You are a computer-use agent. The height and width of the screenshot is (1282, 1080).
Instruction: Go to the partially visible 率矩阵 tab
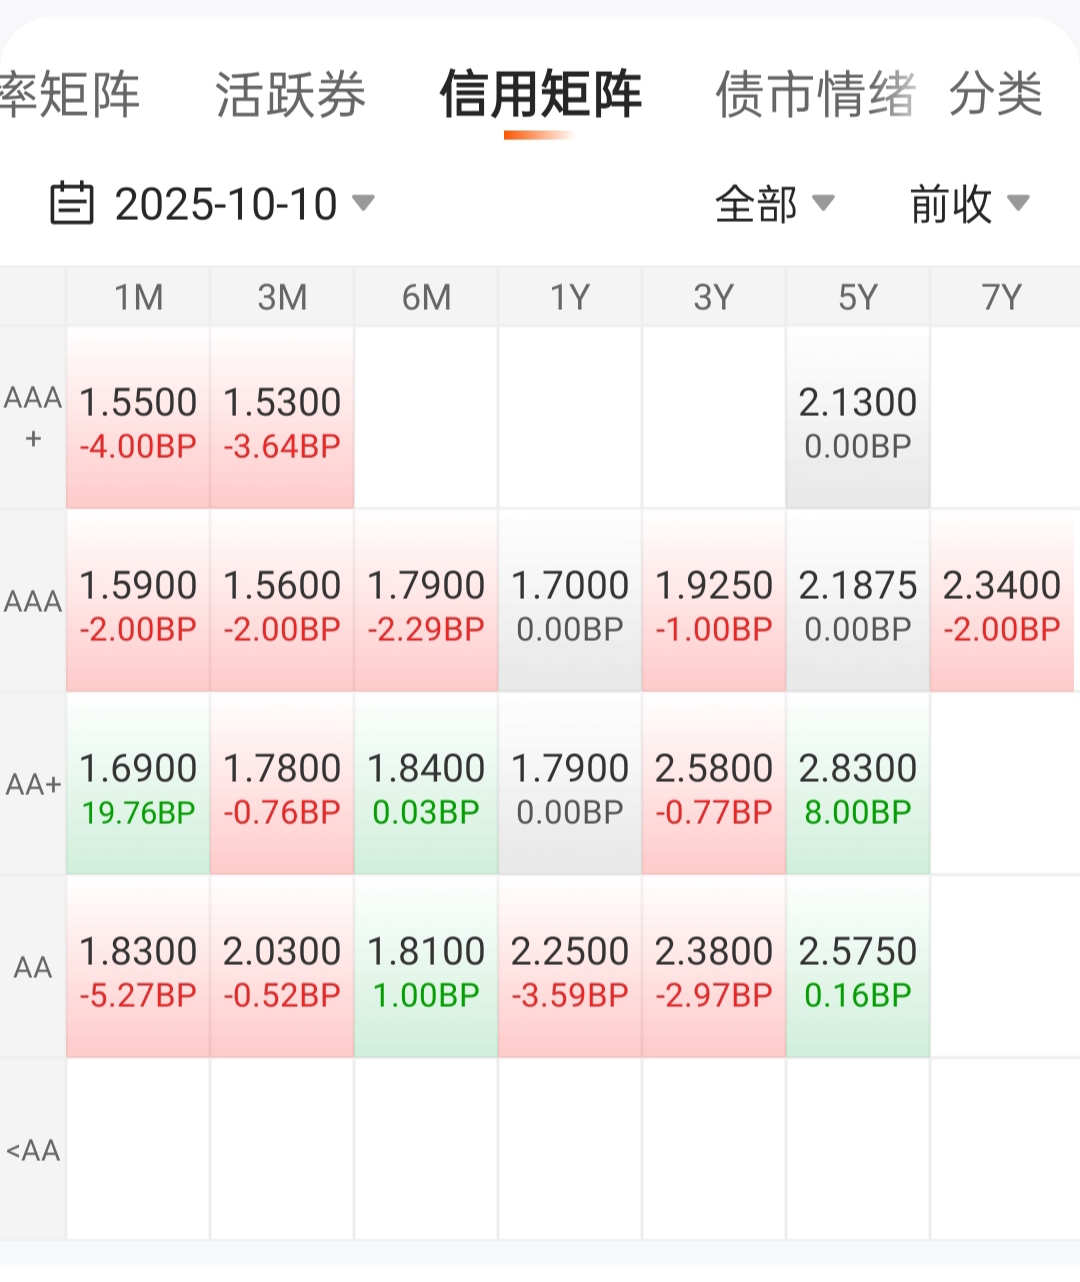tap(68, 95)
